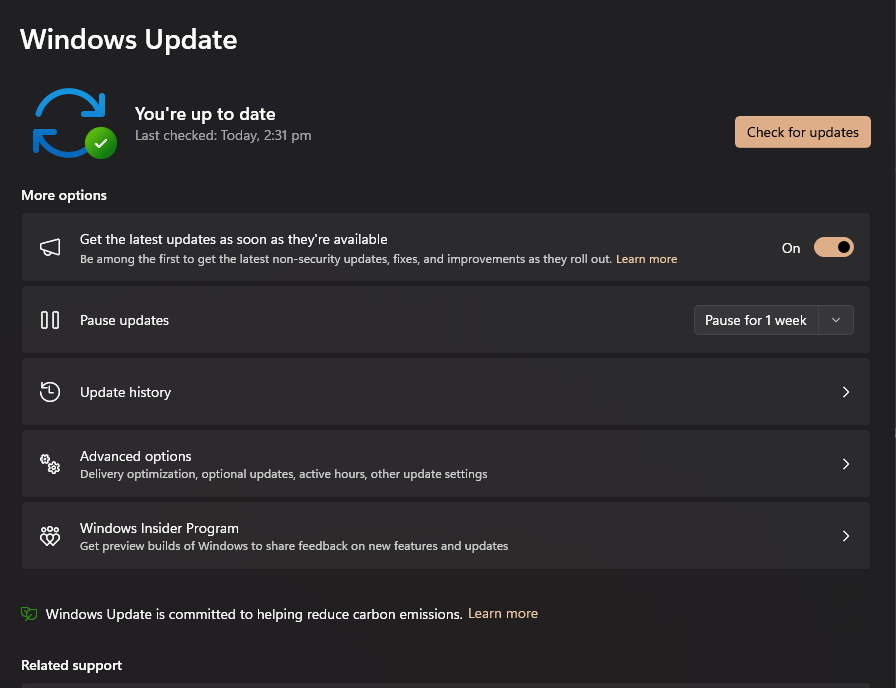Open Learn more link about latest updates

click(x=646, y=259)
